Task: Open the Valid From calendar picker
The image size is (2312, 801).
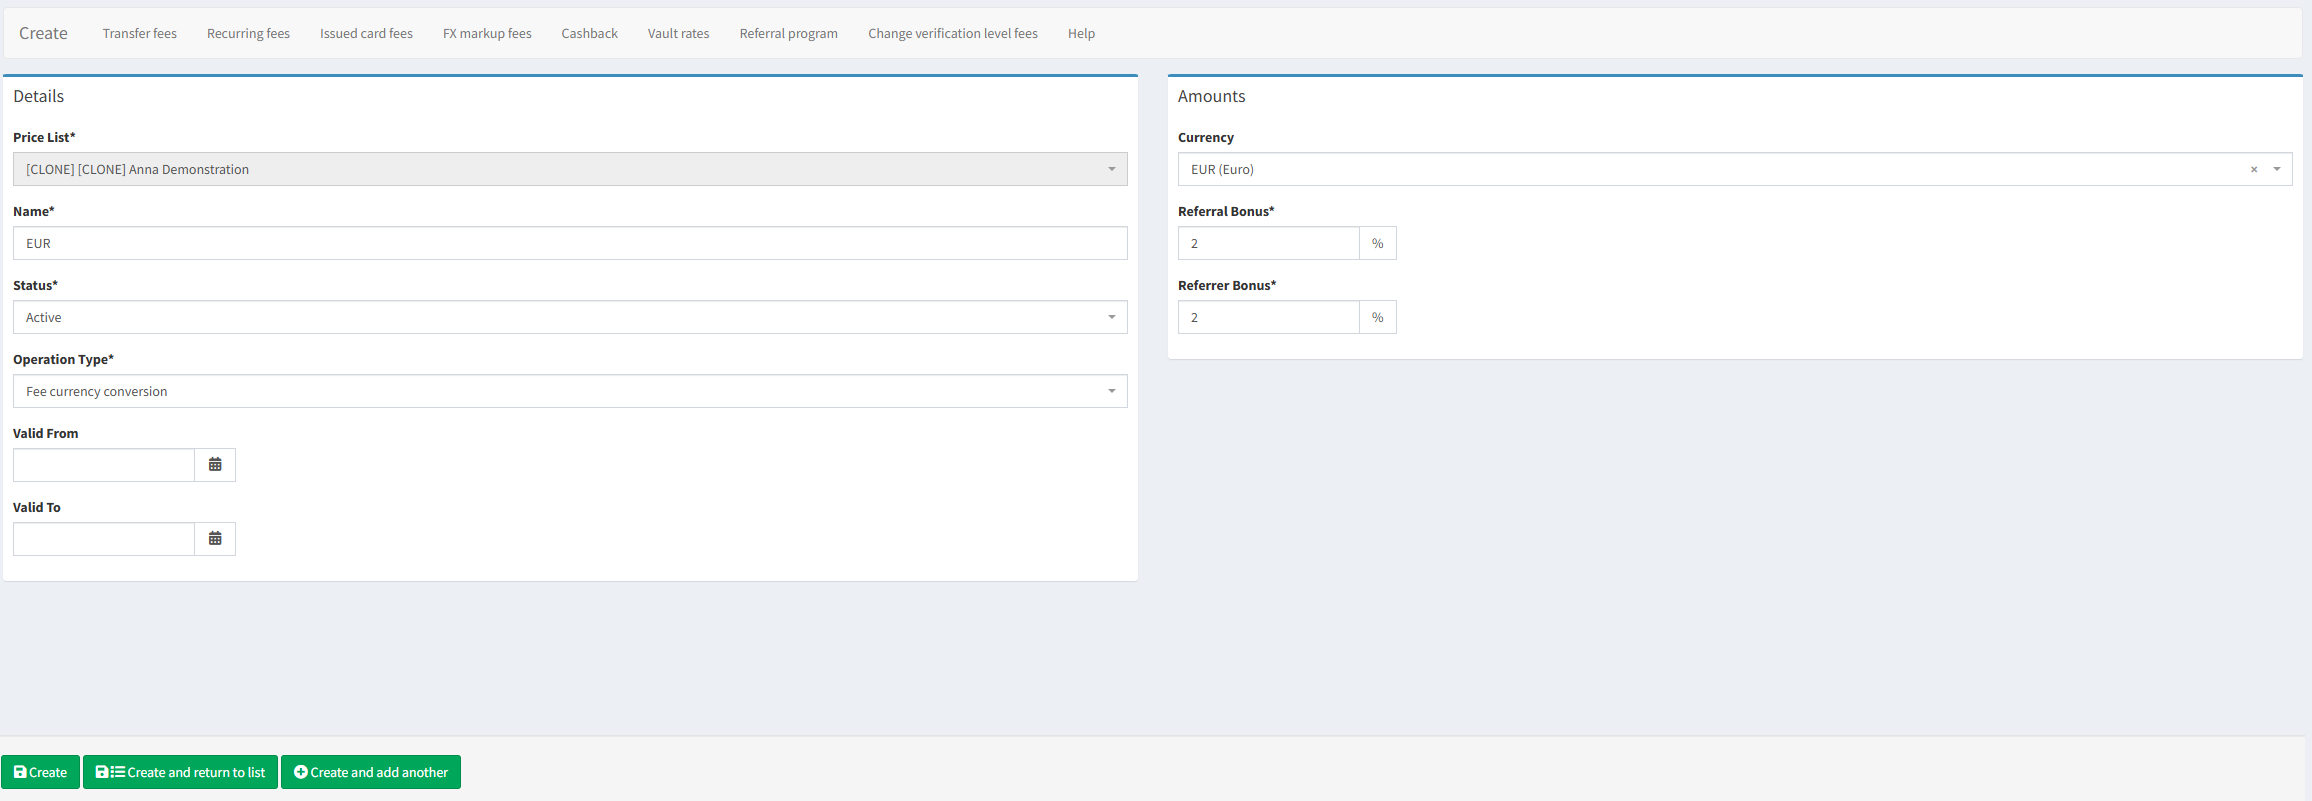Action: point(215,465)
